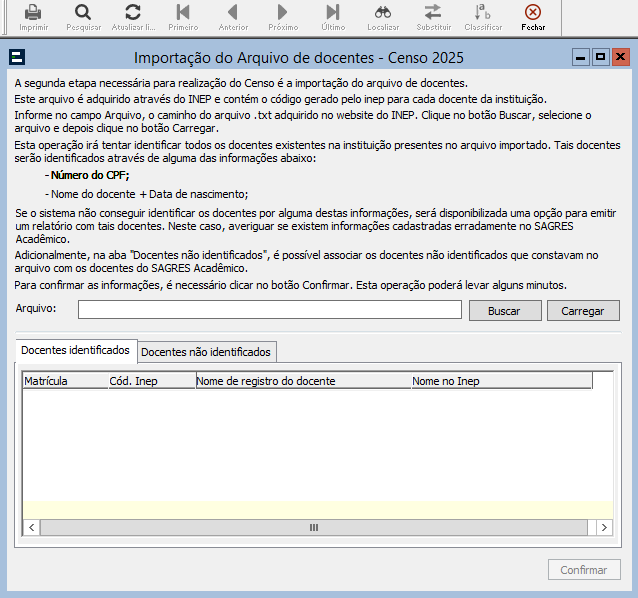The image size is (638, 598).
Task: Click the scrollbar left arrow
Action: (x=32, y=528)
